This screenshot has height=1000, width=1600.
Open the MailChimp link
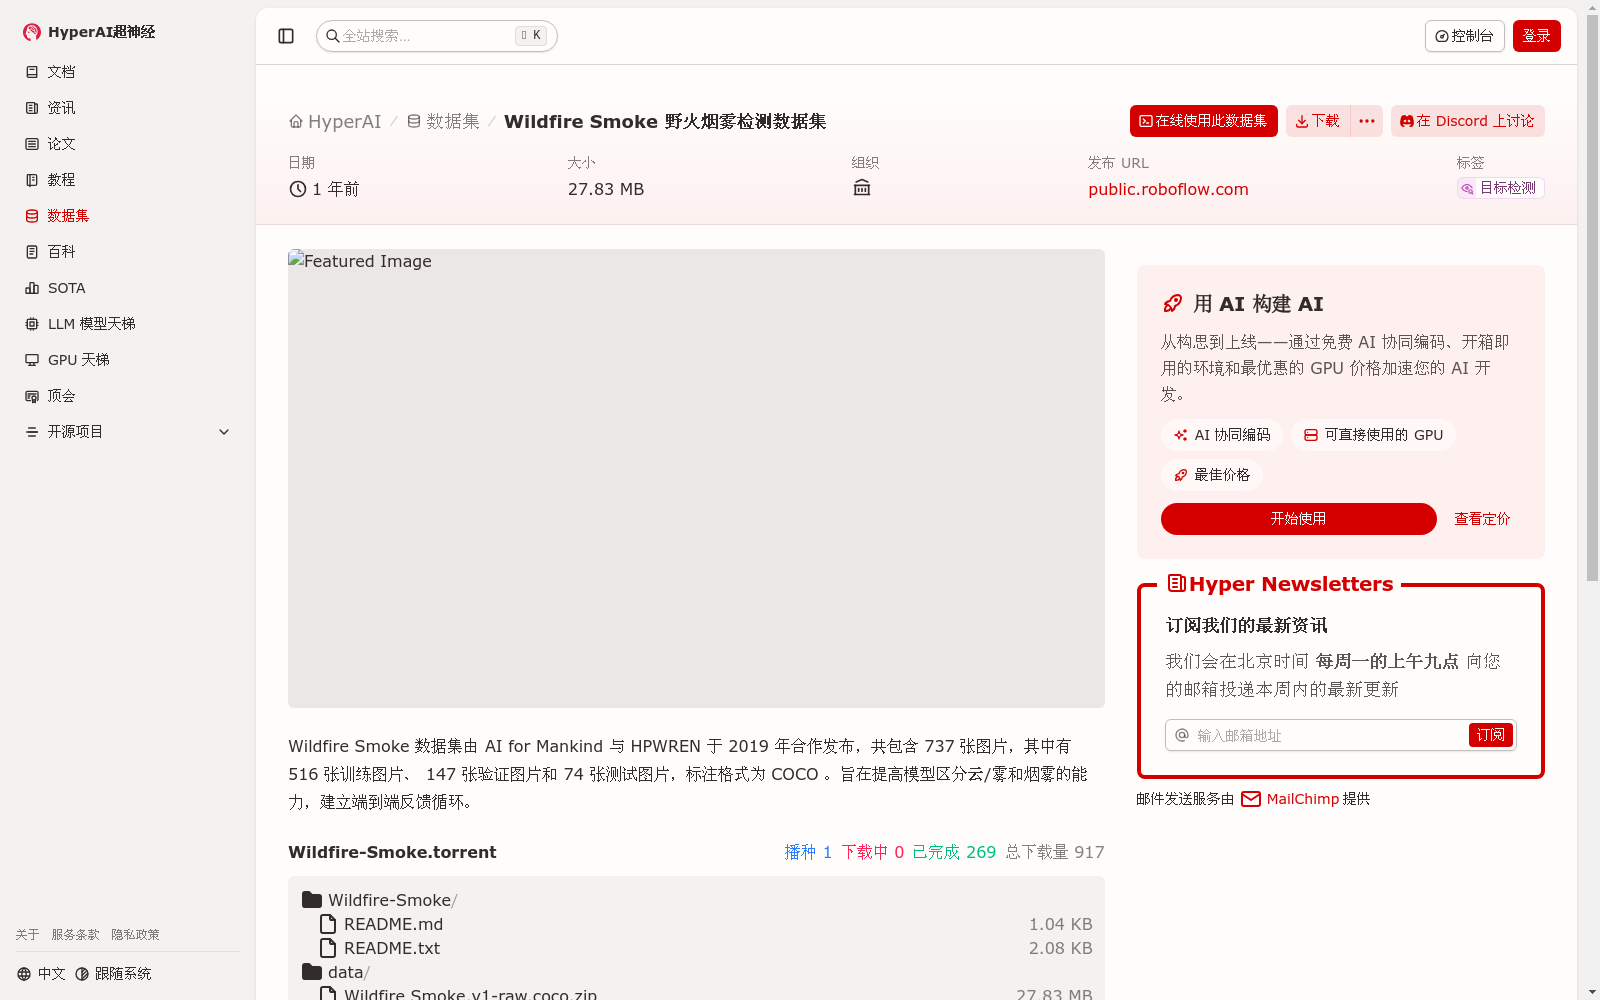tap(1290, 799)
